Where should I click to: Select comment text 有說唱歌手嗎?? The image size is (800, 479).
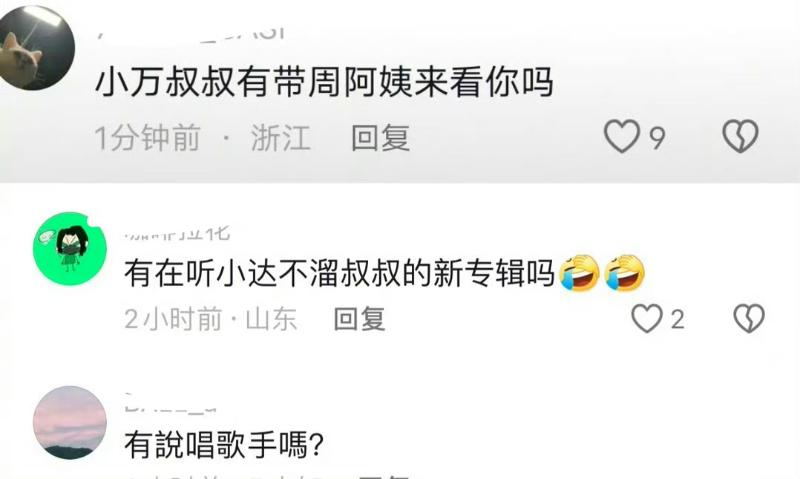click(224, 445)
